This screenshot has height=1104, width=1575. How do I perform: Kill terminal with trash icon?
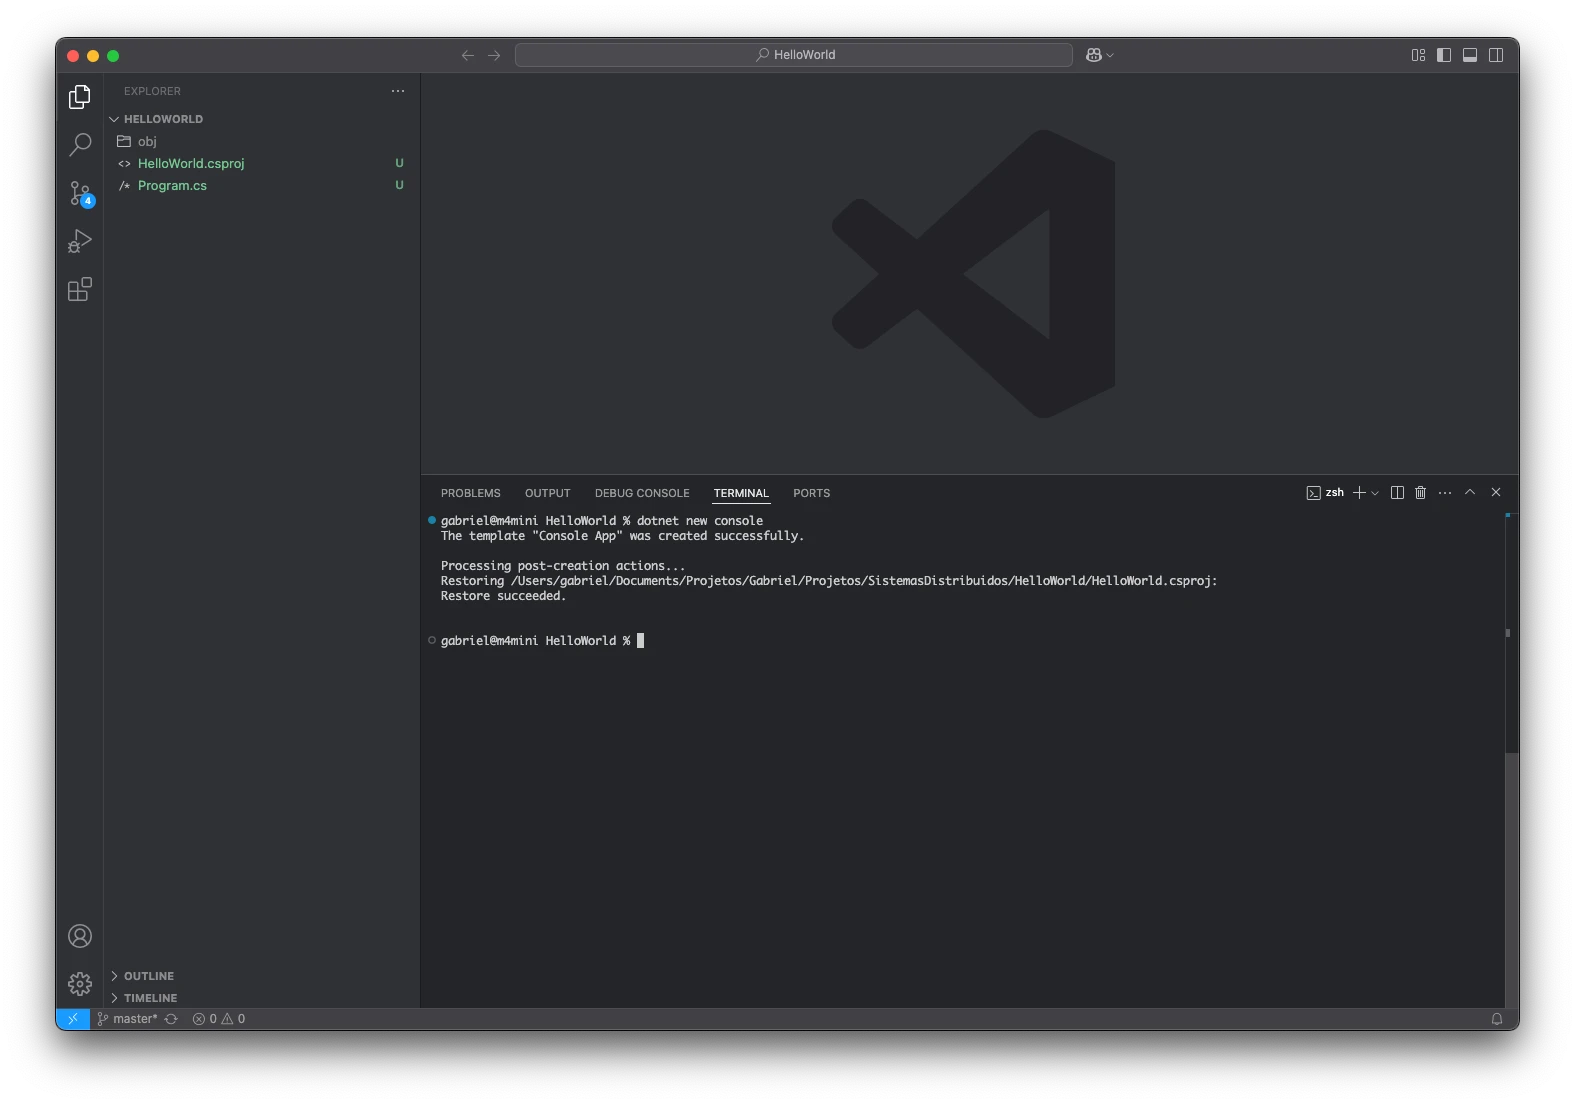point(1420,493)
